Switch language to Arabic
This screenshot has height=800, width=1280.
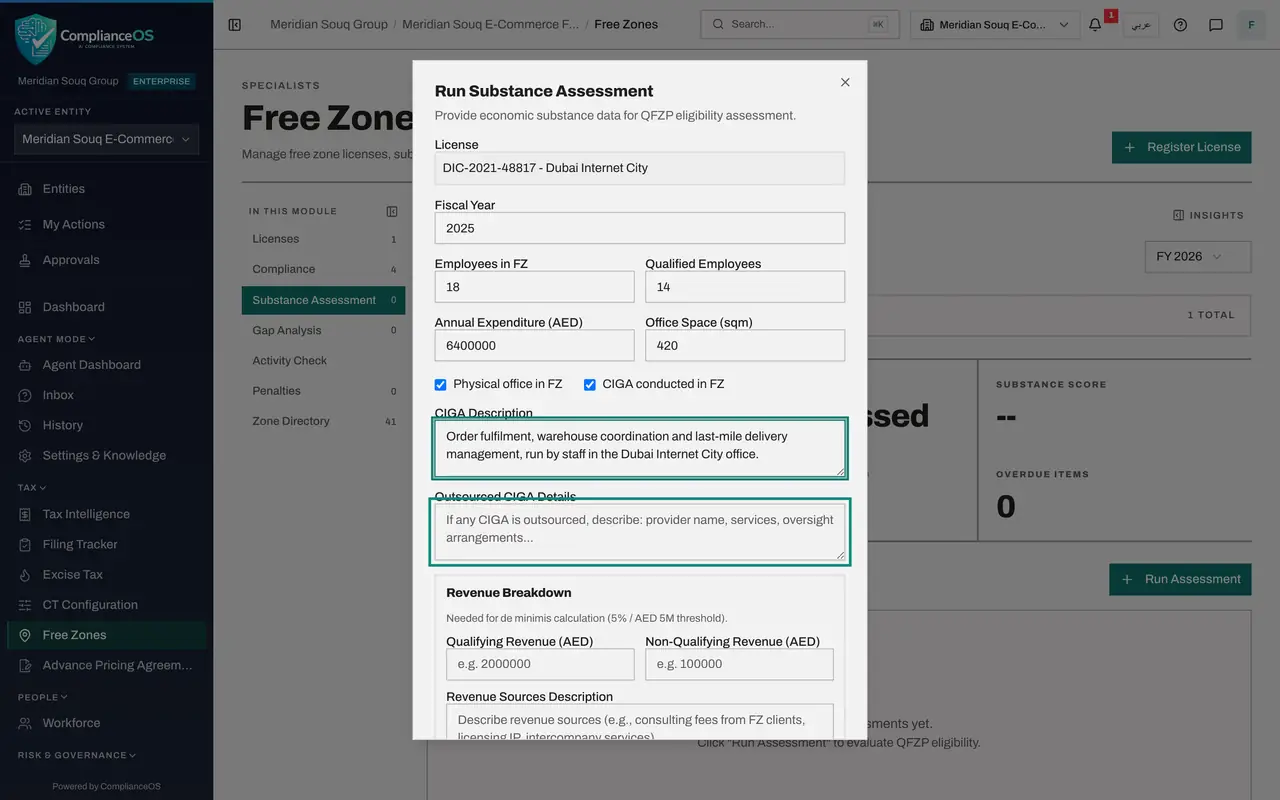click(x=1140, y=25)
